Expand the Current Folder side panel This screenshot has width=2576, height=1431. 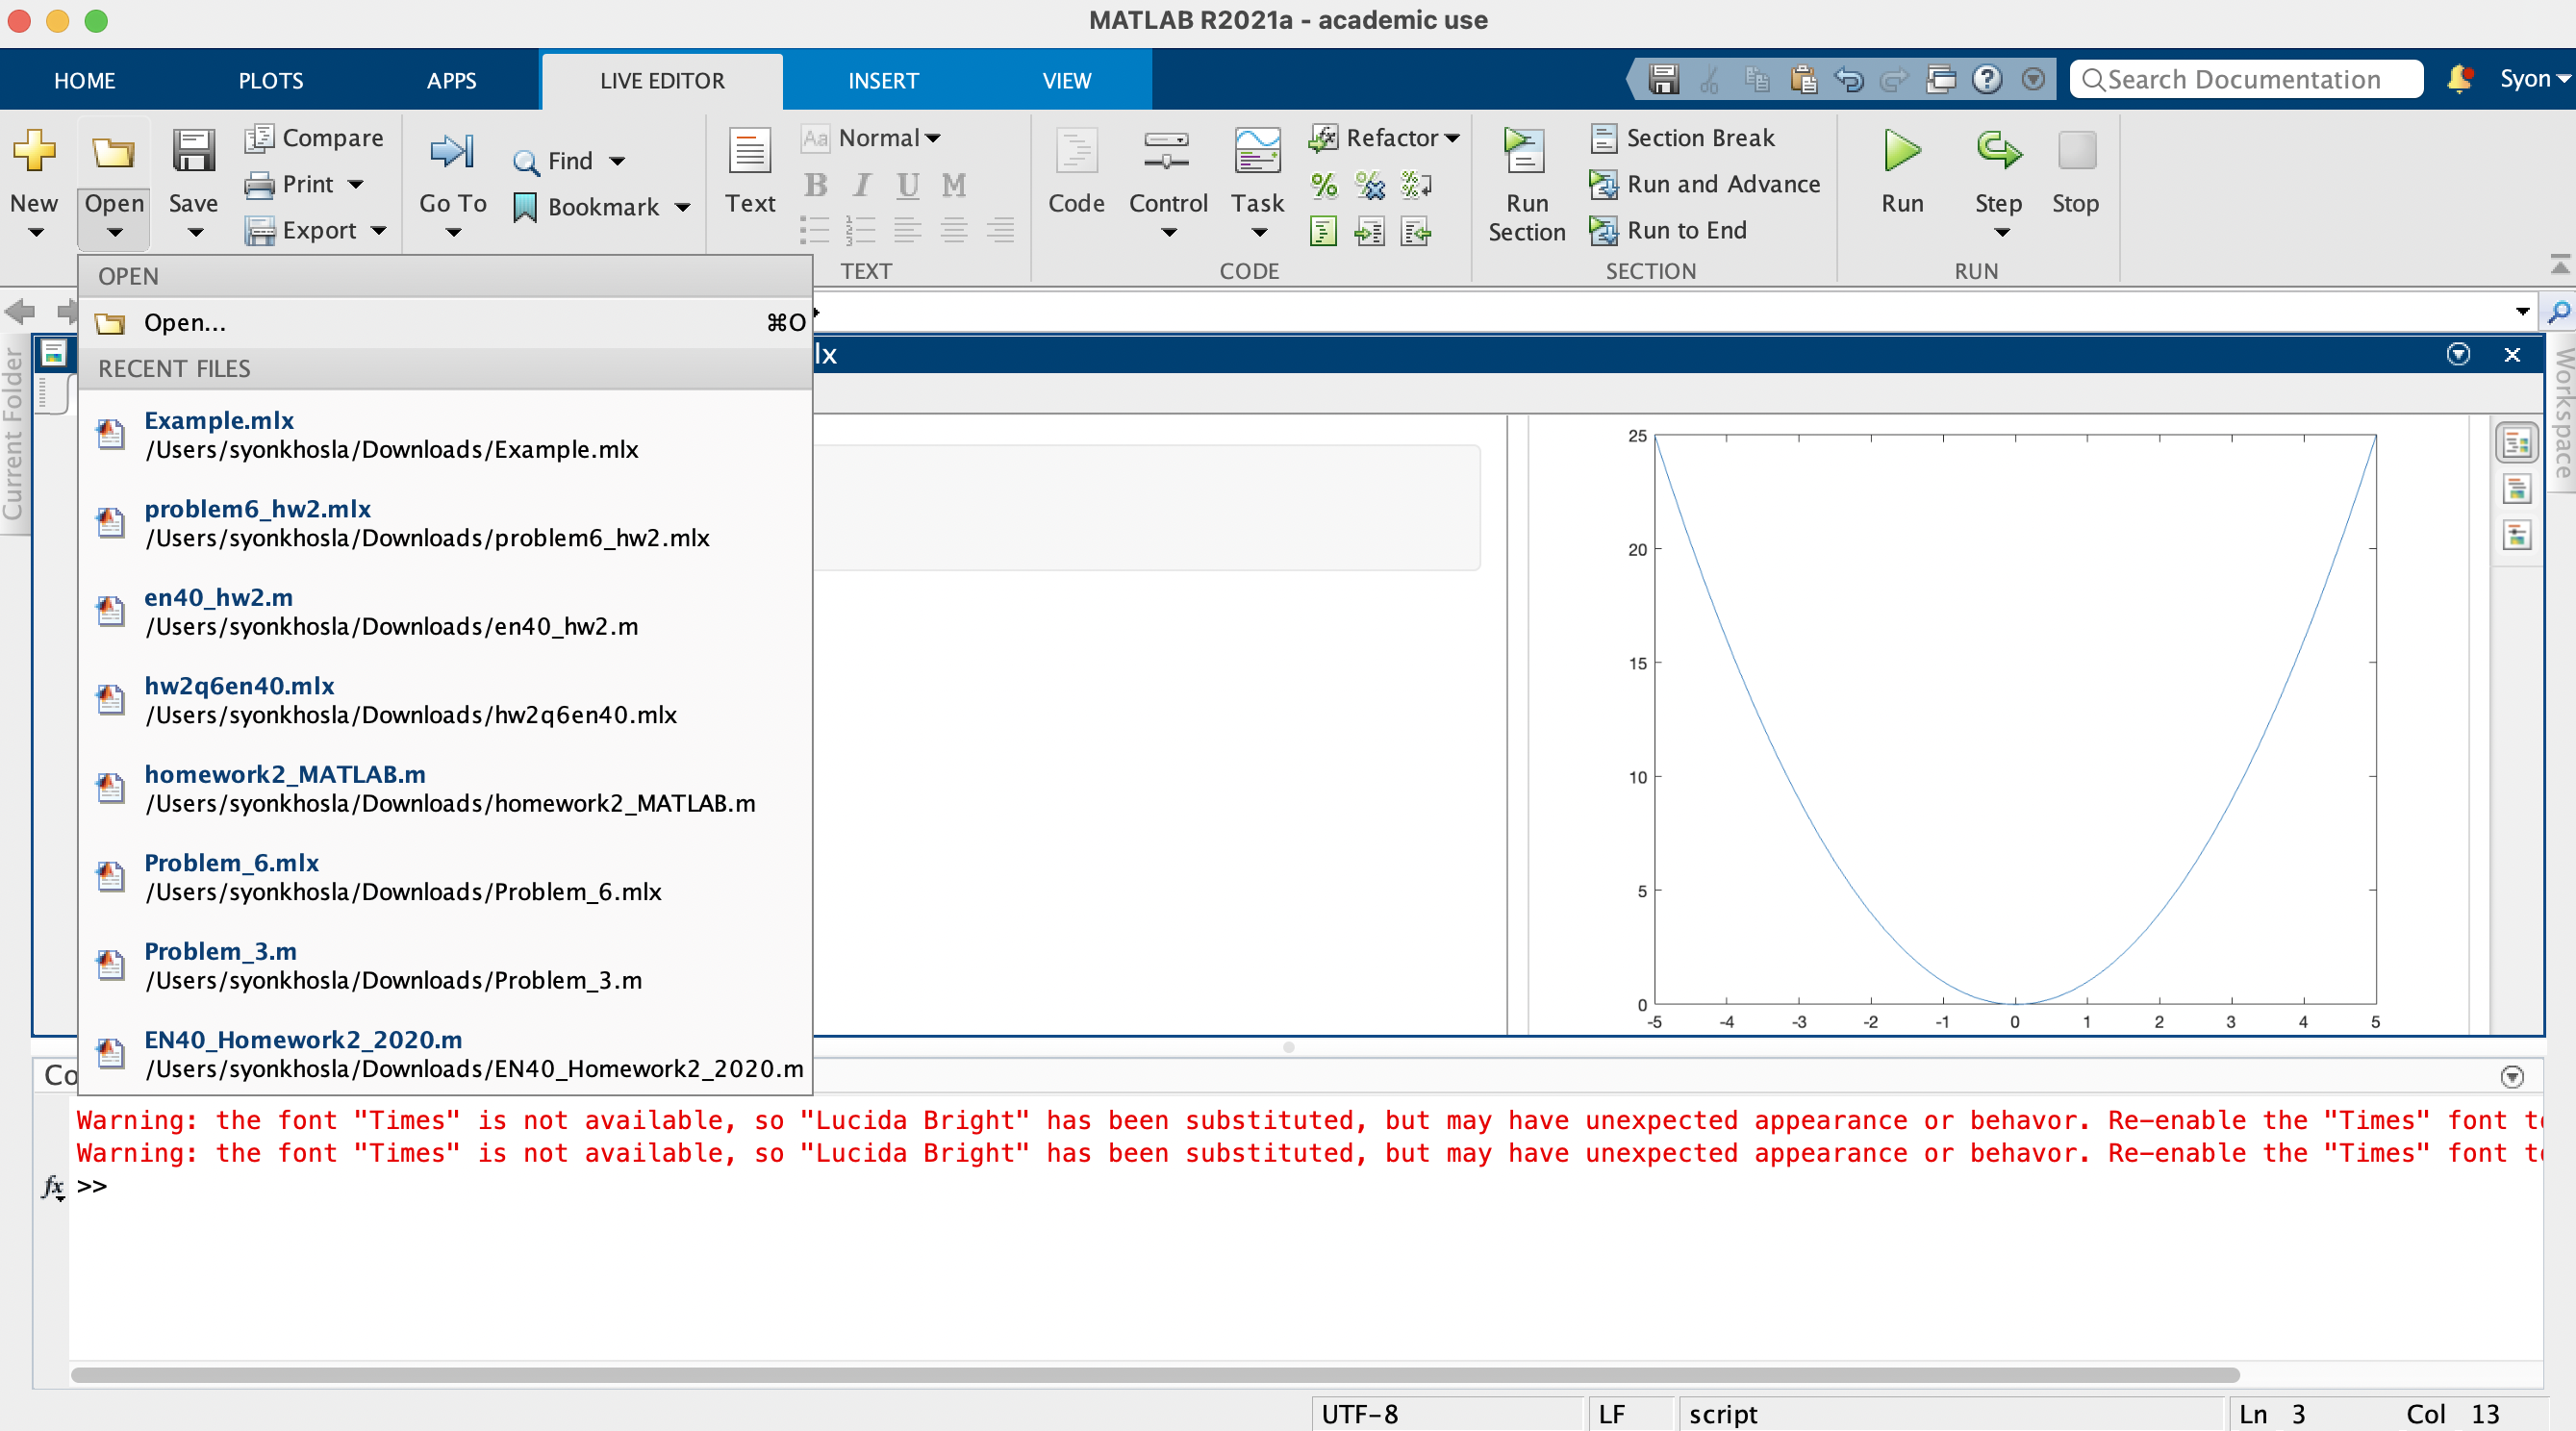[x=14, y=433]
